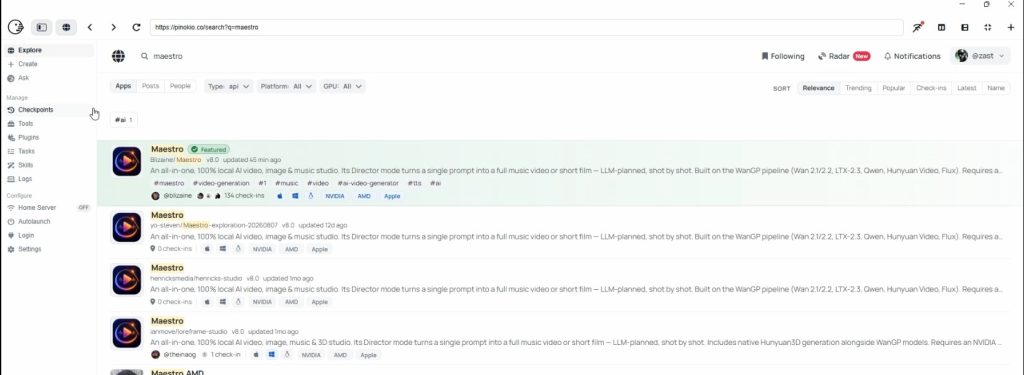Open Notifications
Image resolution: width=1024 pixels, height=375 pixels.
pos(912,56)
